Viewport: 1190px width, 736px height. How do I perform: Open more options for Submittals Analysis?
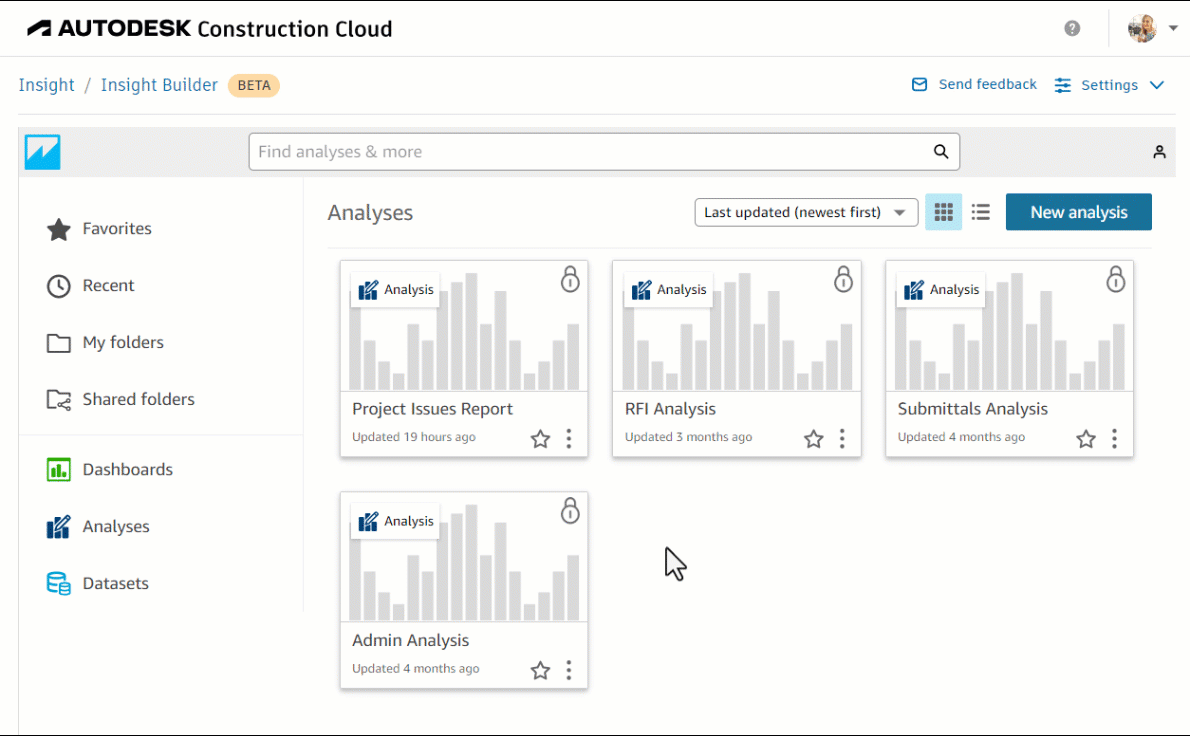pos(1114,438)
